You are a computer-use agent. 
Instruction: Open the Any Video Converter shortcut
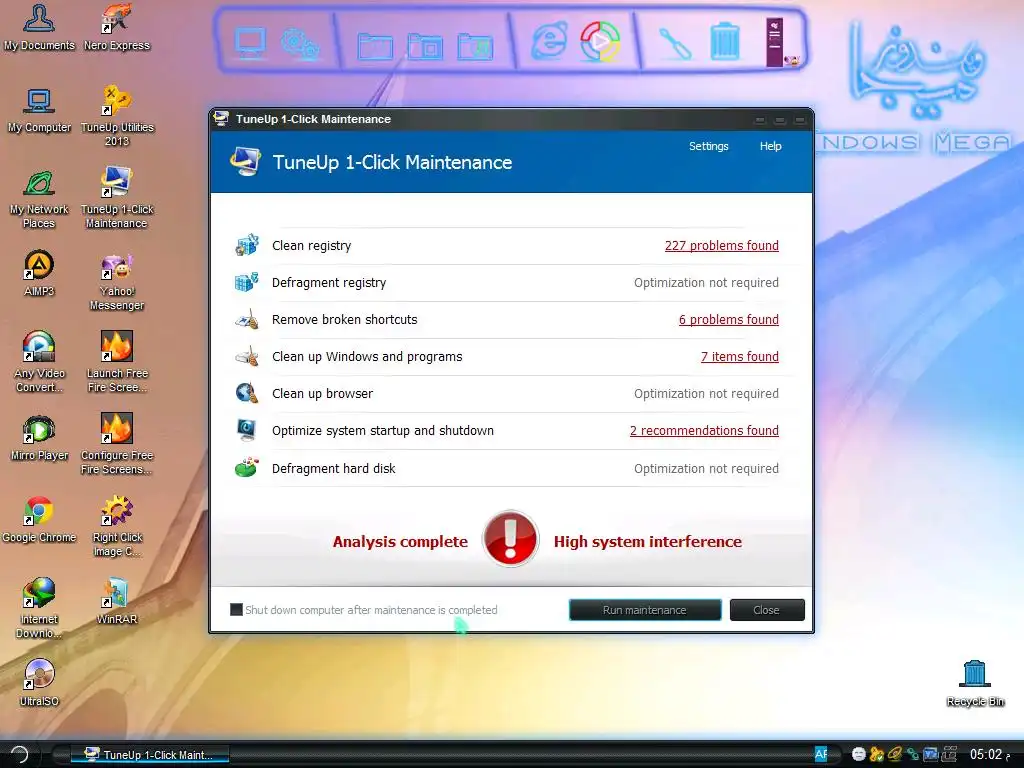[x=39, y=362]
